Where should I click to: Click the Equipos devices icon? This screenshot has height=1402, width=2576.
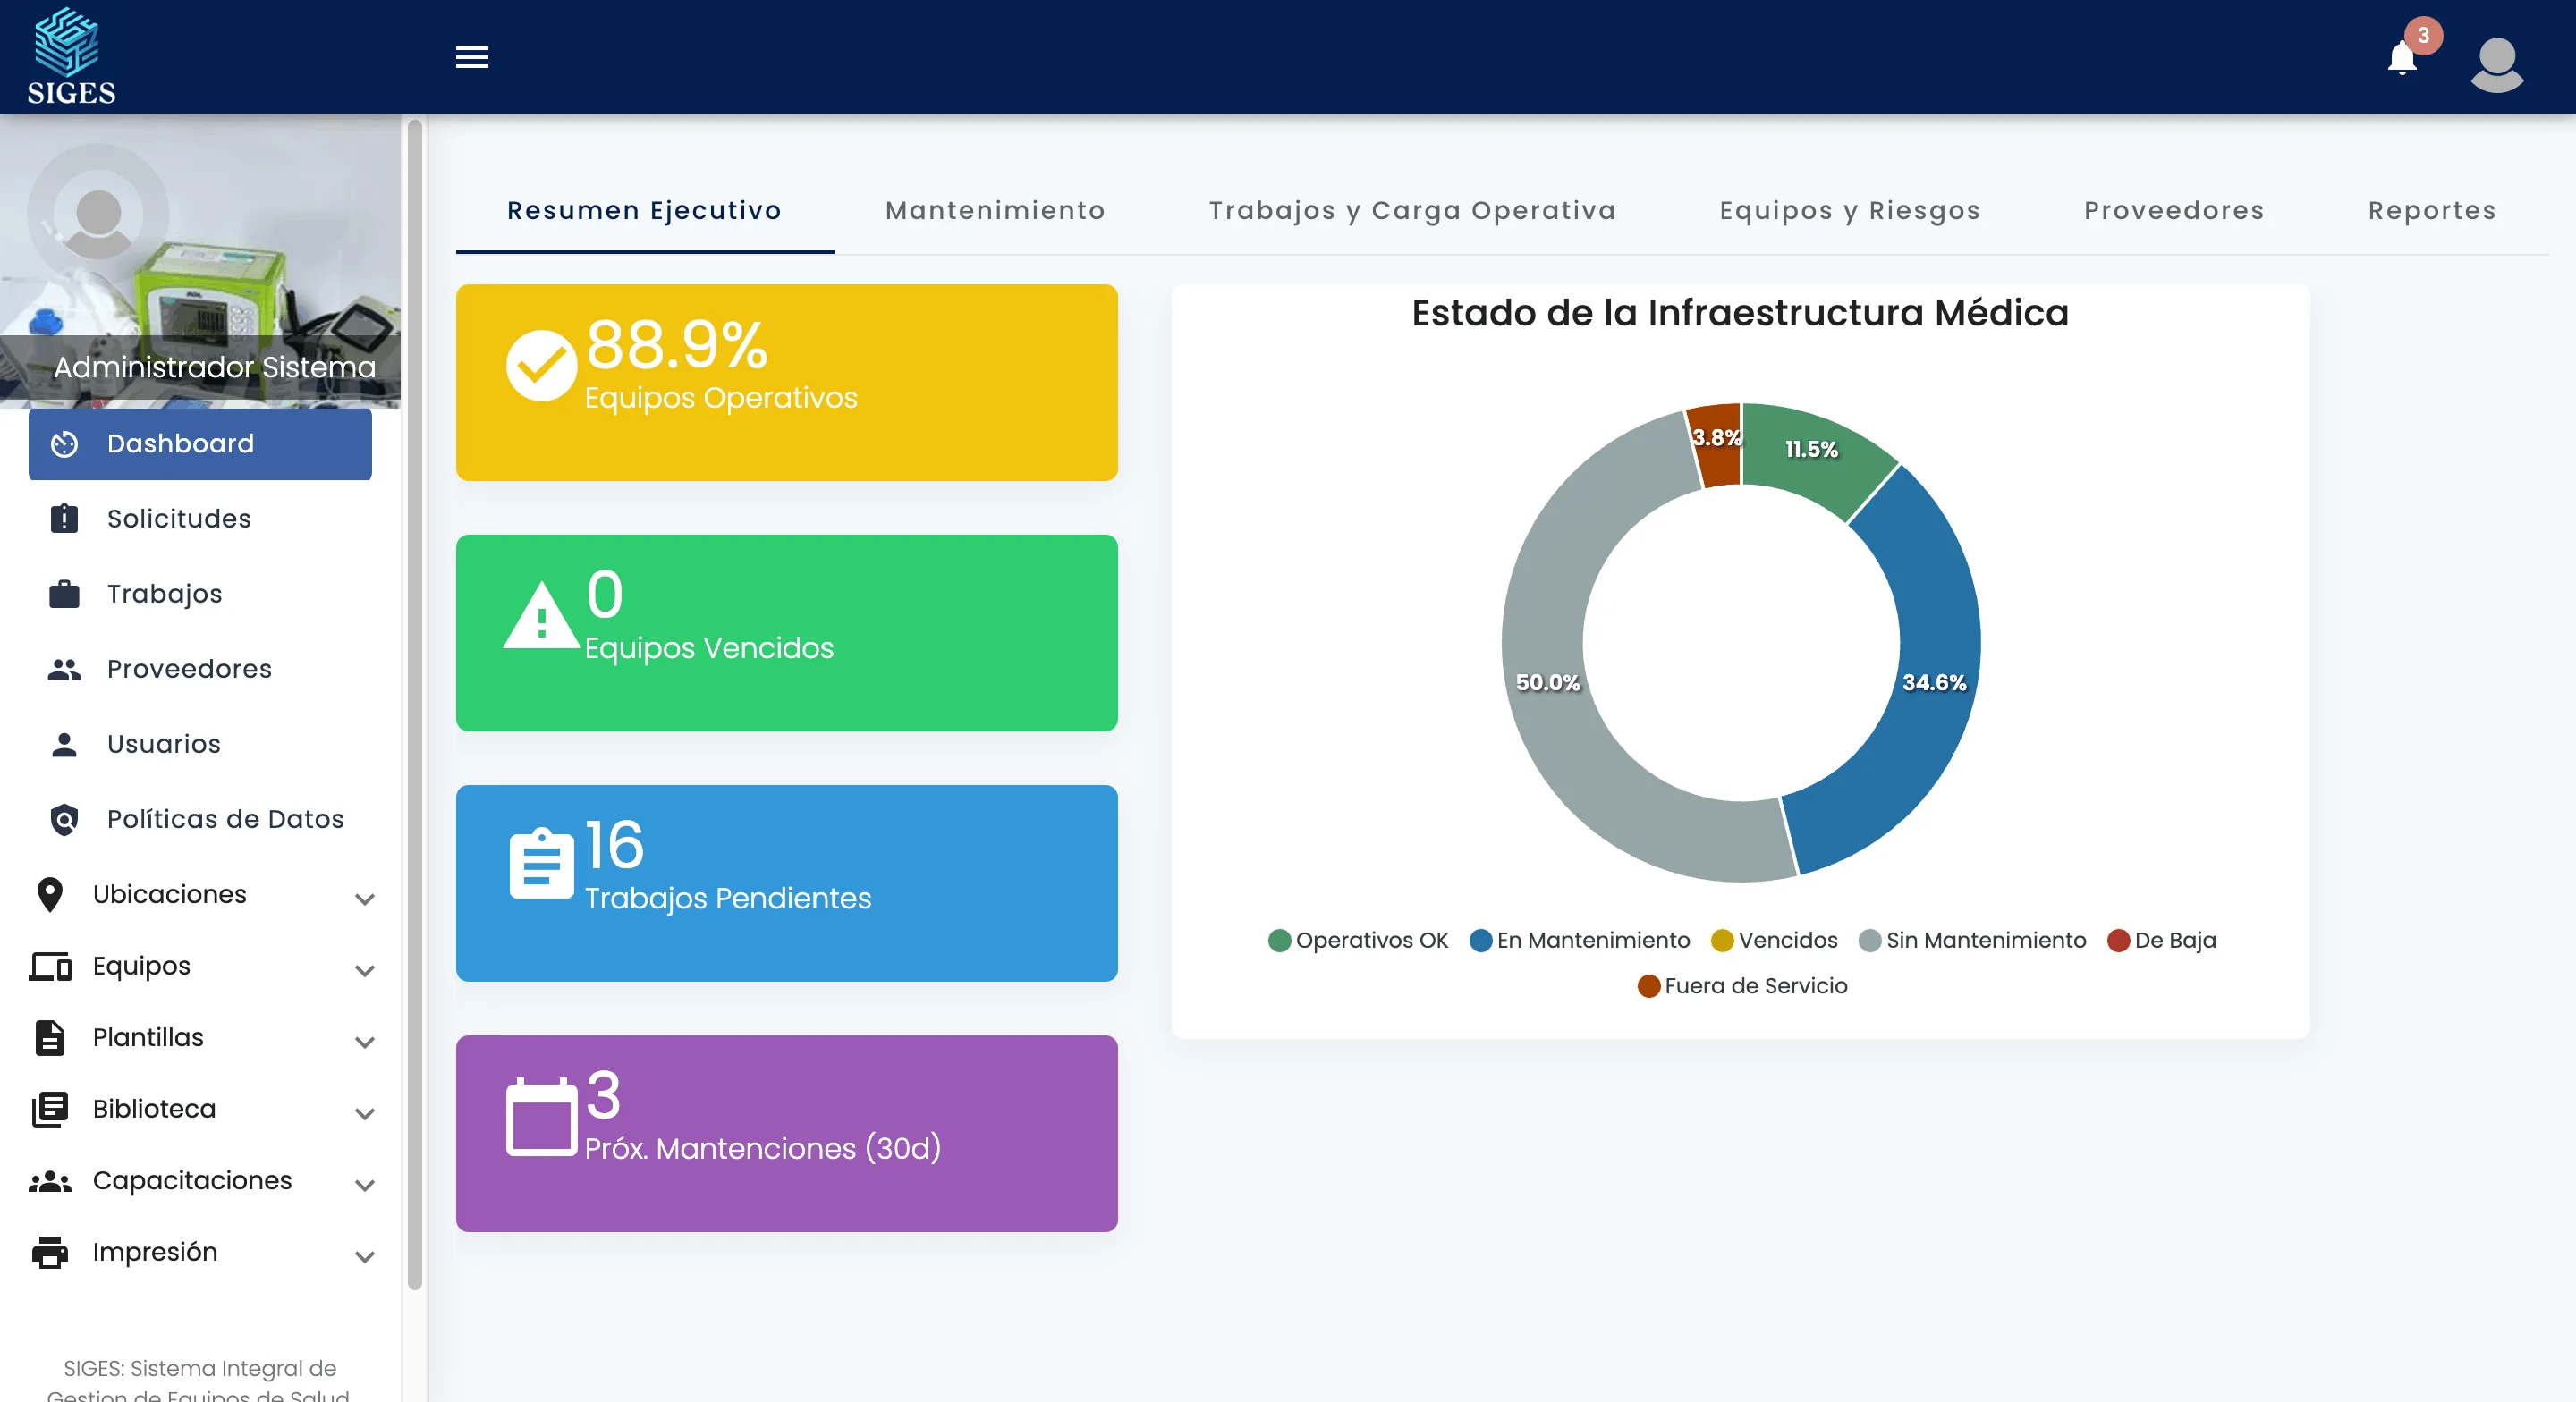click(x=50, y=966)
